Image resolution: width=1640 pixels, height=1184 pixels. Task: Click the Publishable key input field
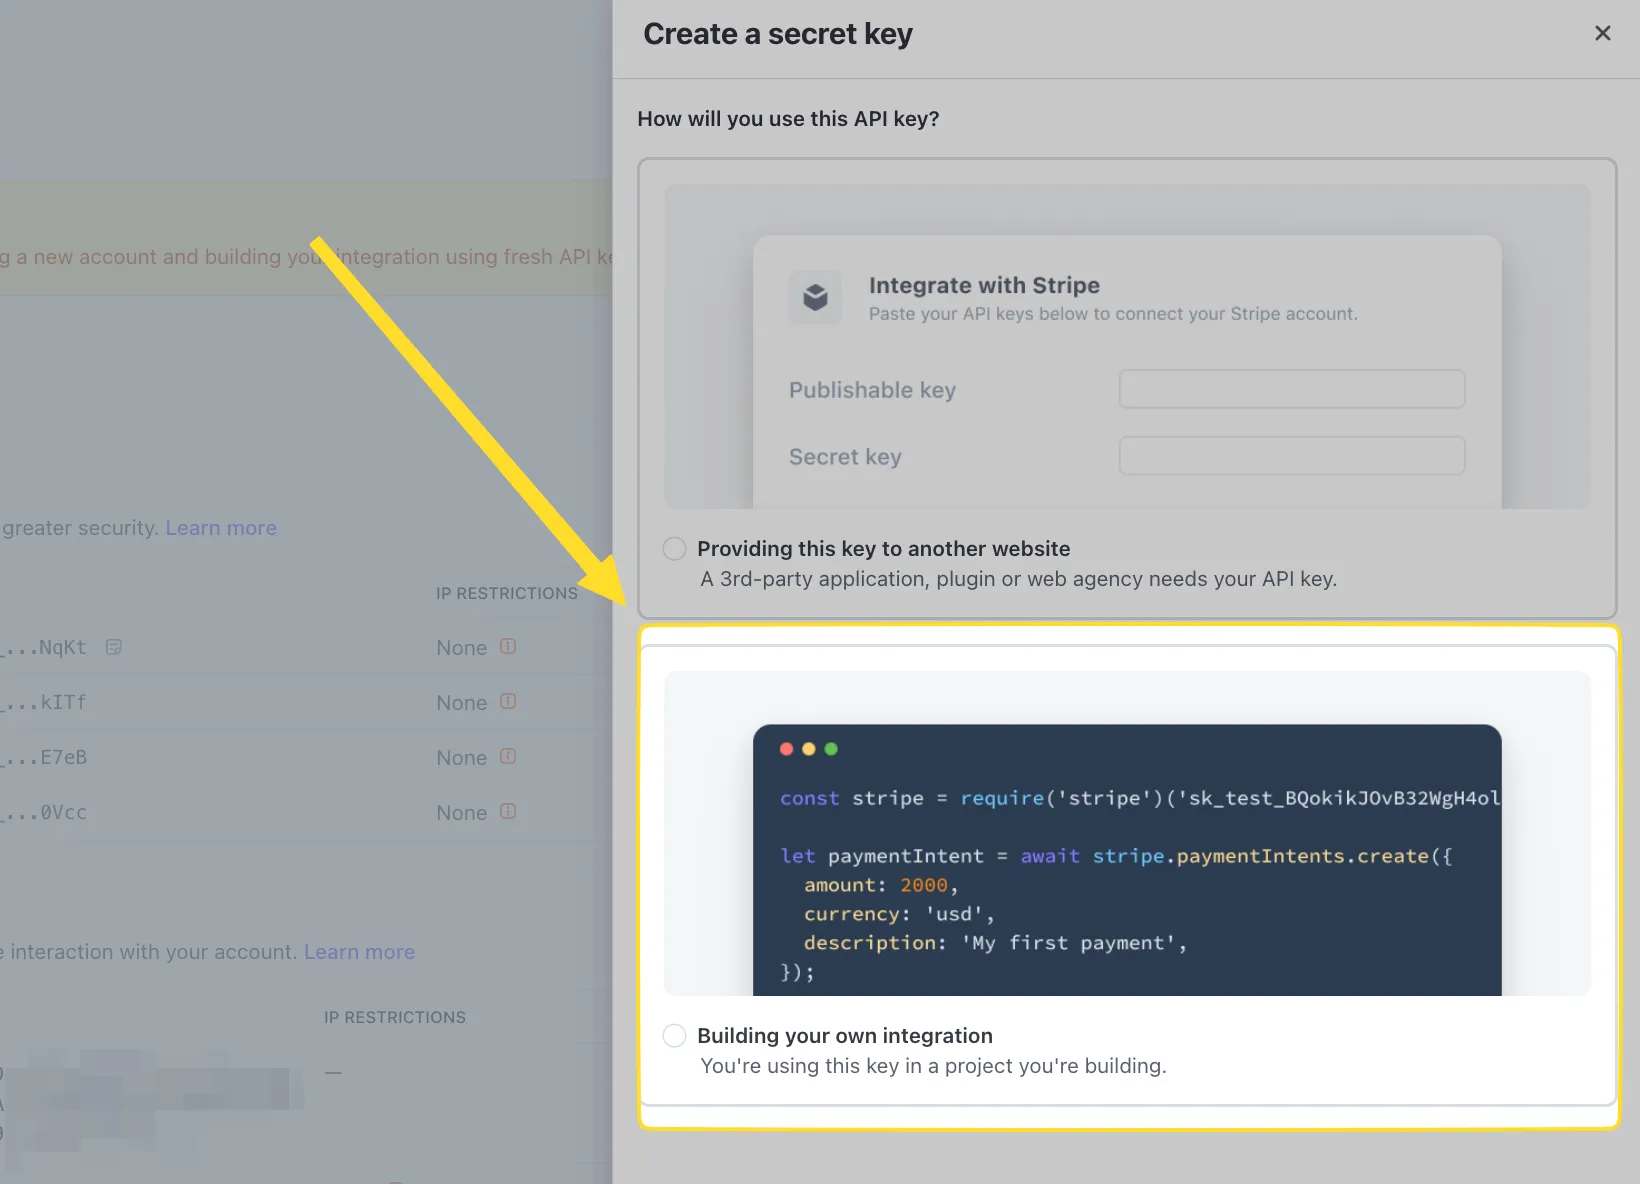[x=1291, y=389]
